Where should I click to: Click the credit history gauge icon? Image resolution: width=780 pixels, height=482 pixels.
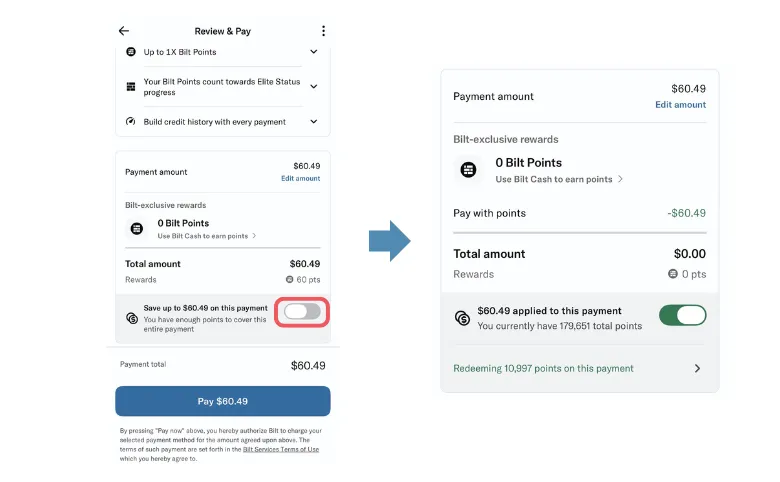131,122
